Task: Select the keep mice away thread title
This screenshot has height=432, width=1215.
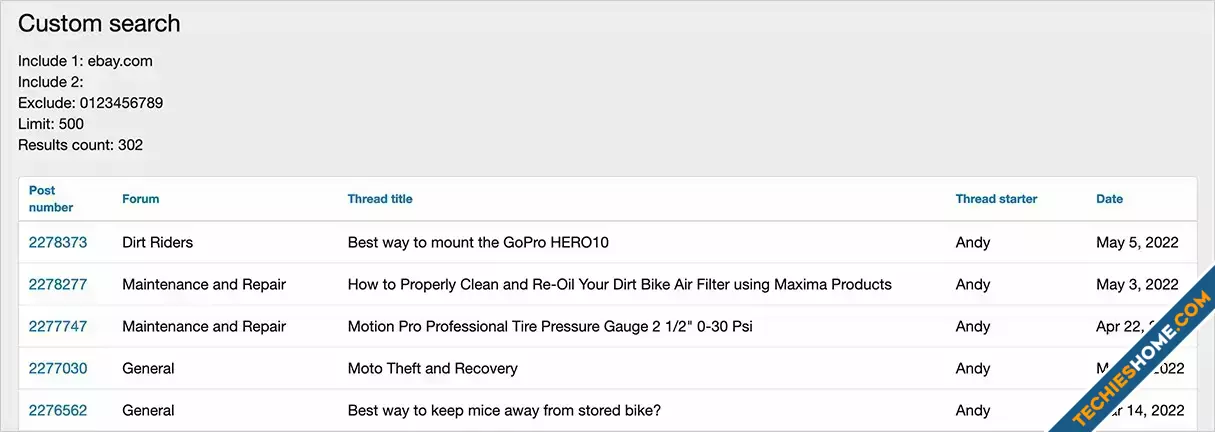Action: click(504, 410)
